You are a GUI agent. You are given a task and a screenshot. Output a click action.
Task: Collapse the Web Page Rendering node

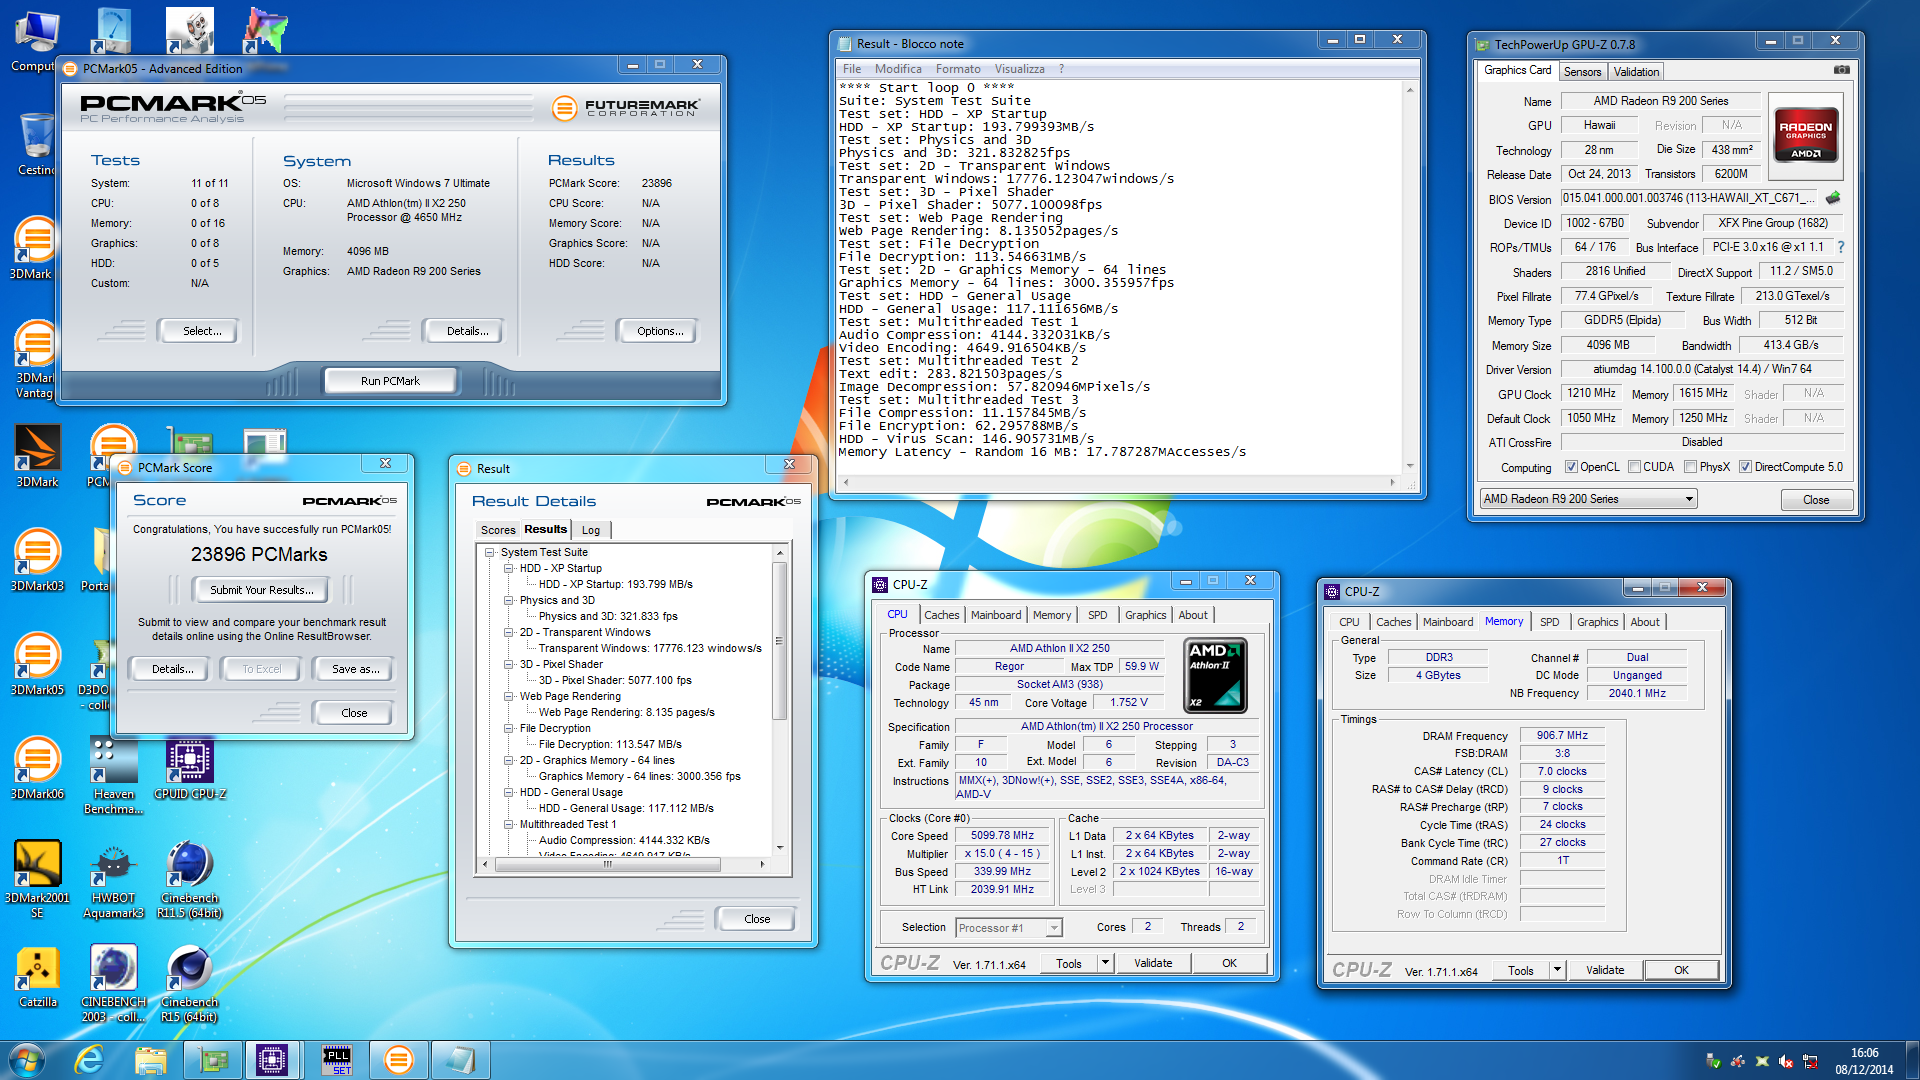509,696
